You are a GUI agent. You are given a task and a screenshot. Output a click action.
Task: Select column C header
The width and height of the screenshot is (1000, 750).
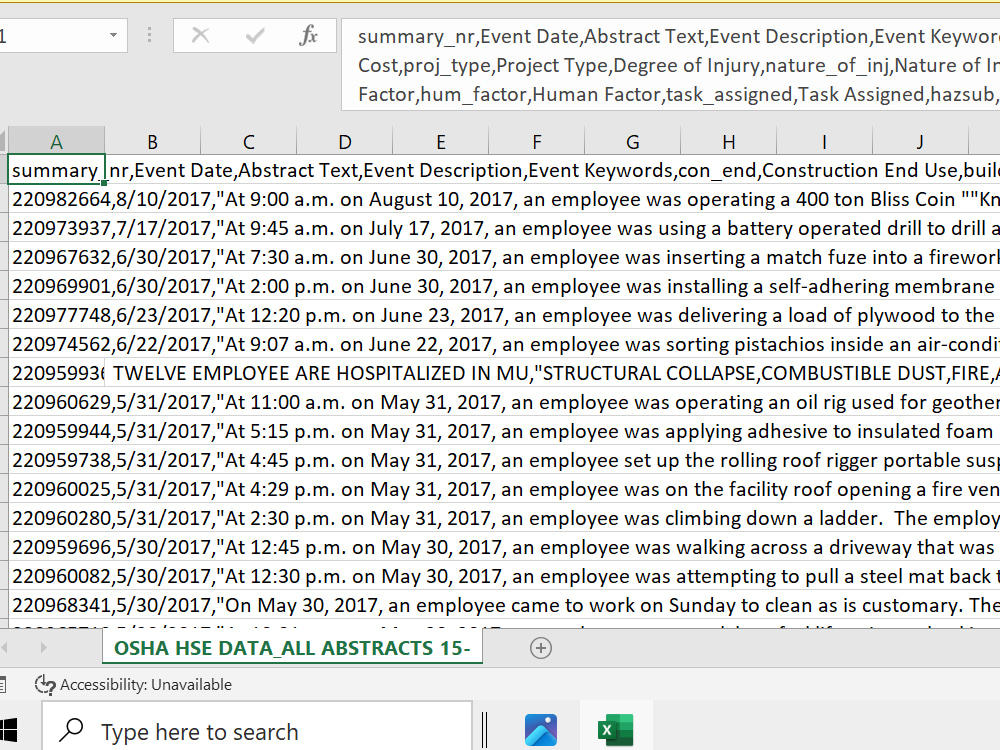click(249, 142)
